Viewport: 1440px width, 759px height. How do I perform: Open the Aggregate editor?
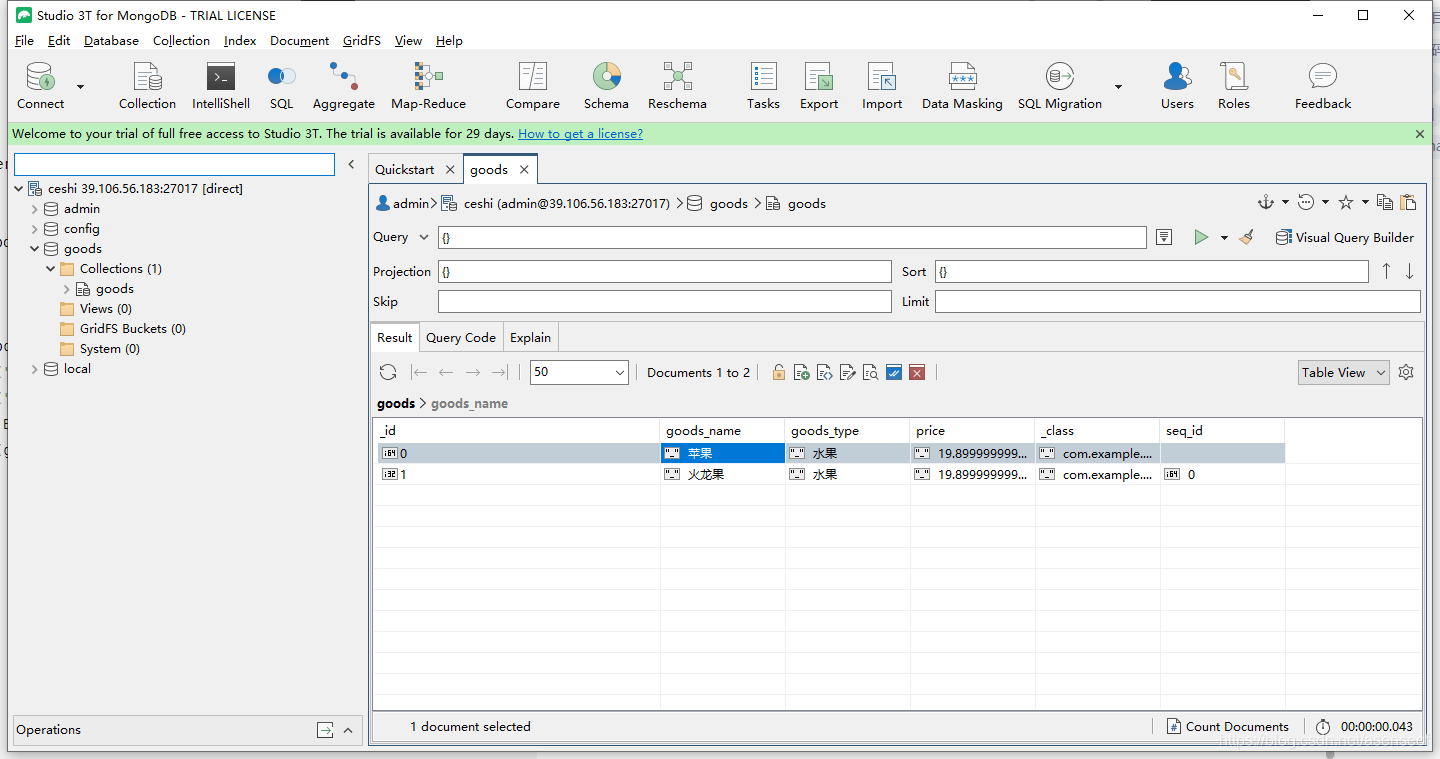pyautogui.click(x=344, y=86)
